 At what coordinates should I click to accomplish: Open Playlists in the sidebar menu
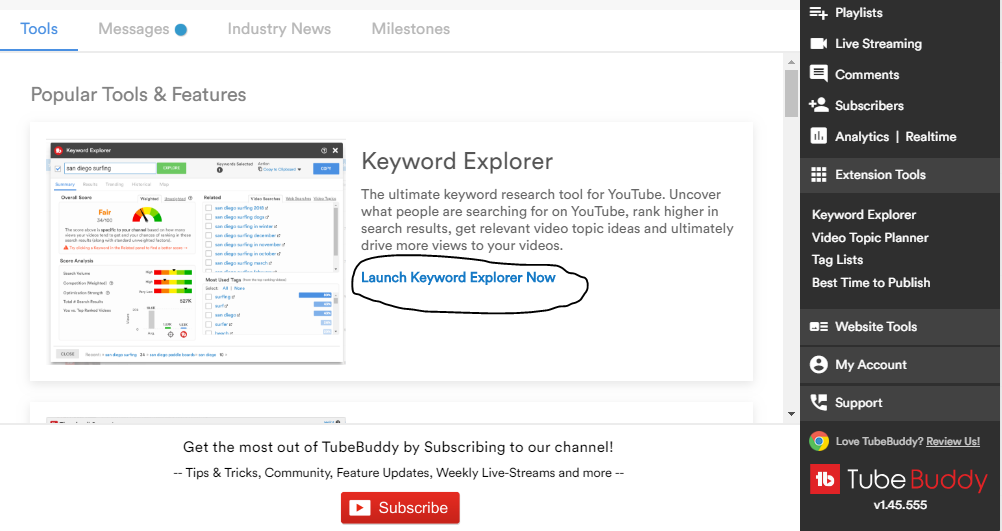(859, 13)
